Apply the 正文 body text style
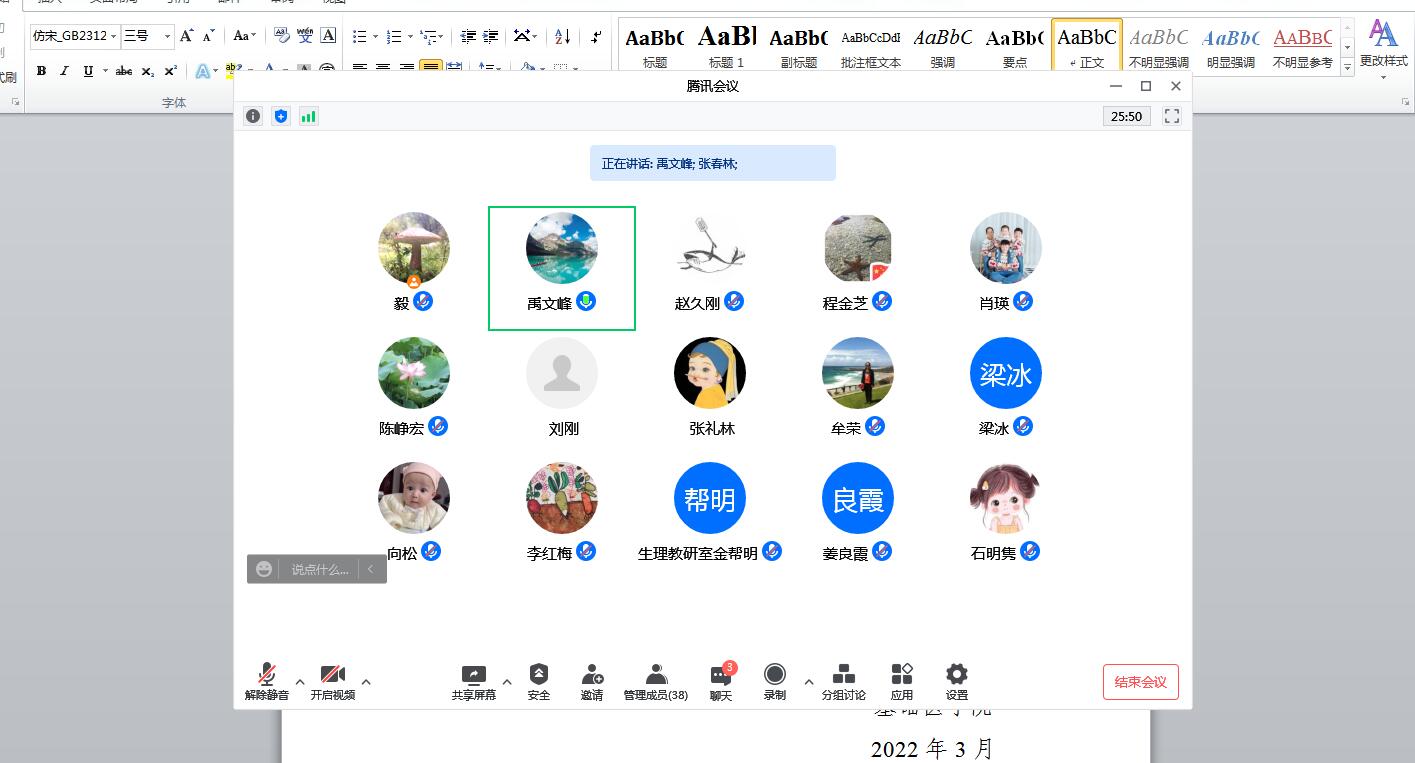The height and width of the screenshot is (763, 1415). pyautogui.click(x=1086, y=45)
